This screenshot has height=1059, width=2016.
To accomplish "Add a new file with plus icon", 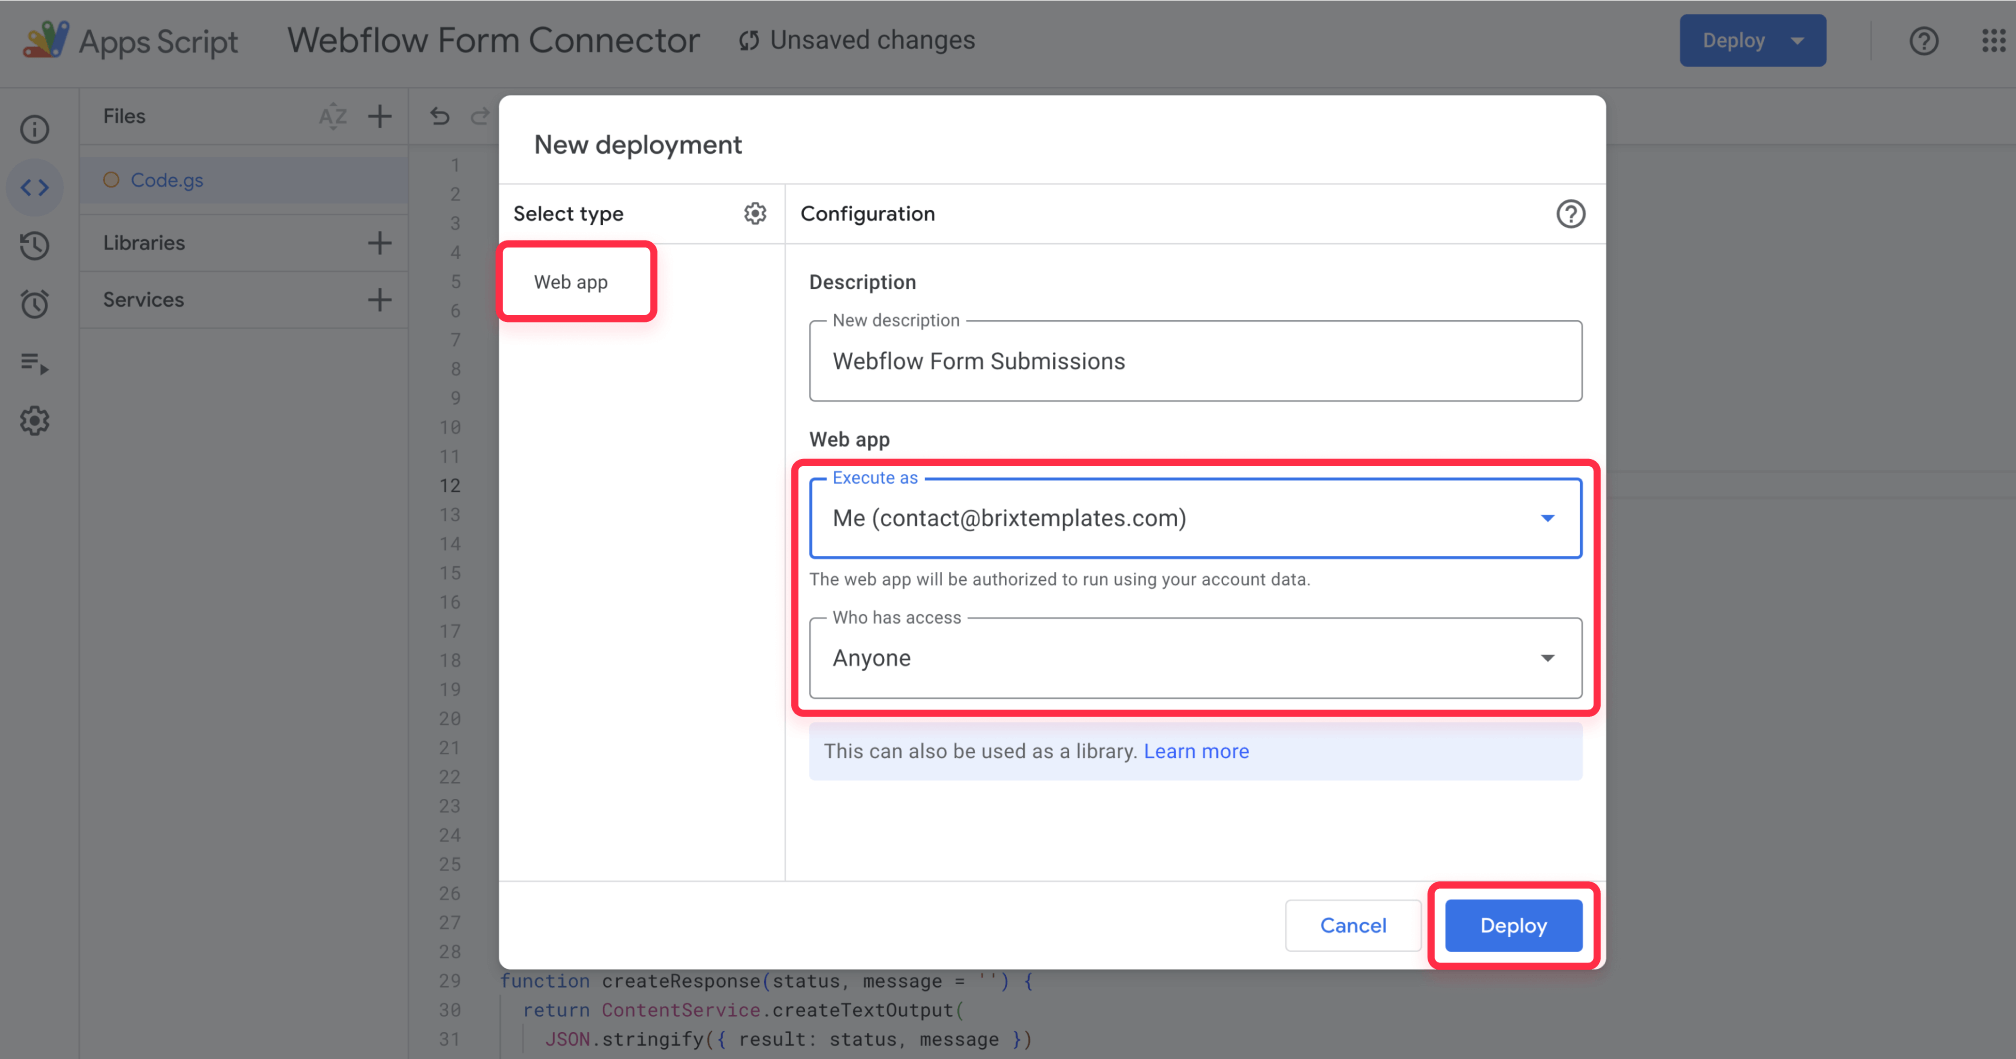I will 380,116.
